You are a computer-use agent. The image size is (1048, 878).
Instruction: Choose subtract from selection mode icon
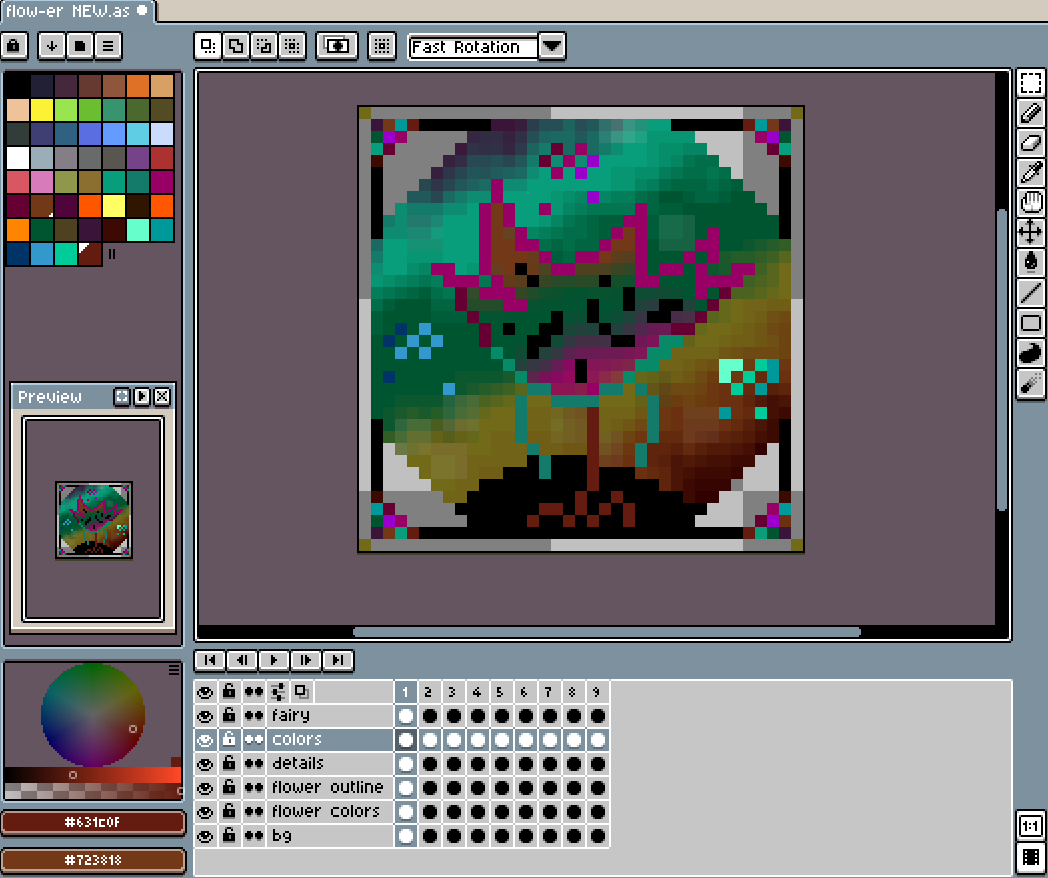[264, 45]
